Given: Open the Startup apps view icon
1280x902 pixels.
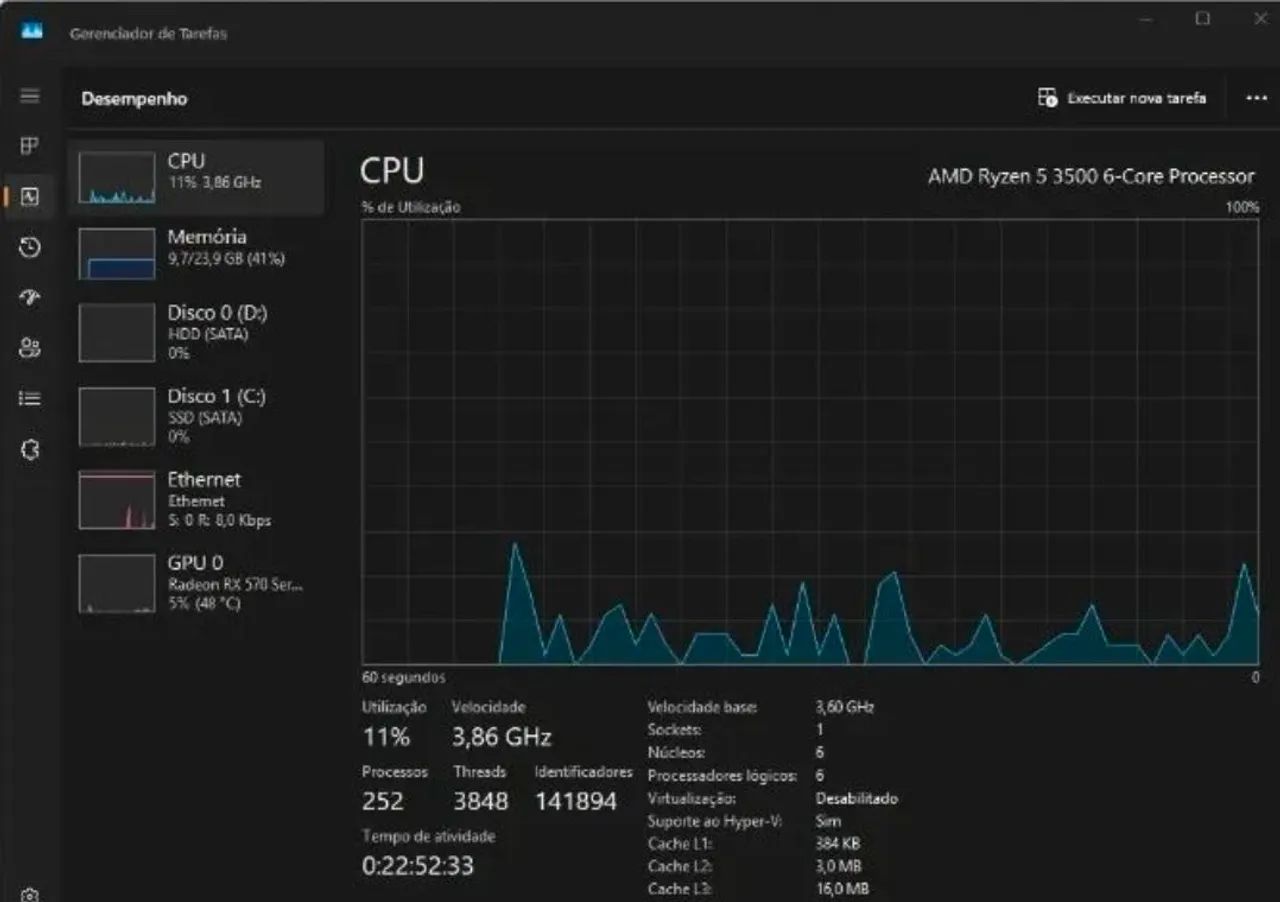Looking at the screenshot, I should pos(29,297).
